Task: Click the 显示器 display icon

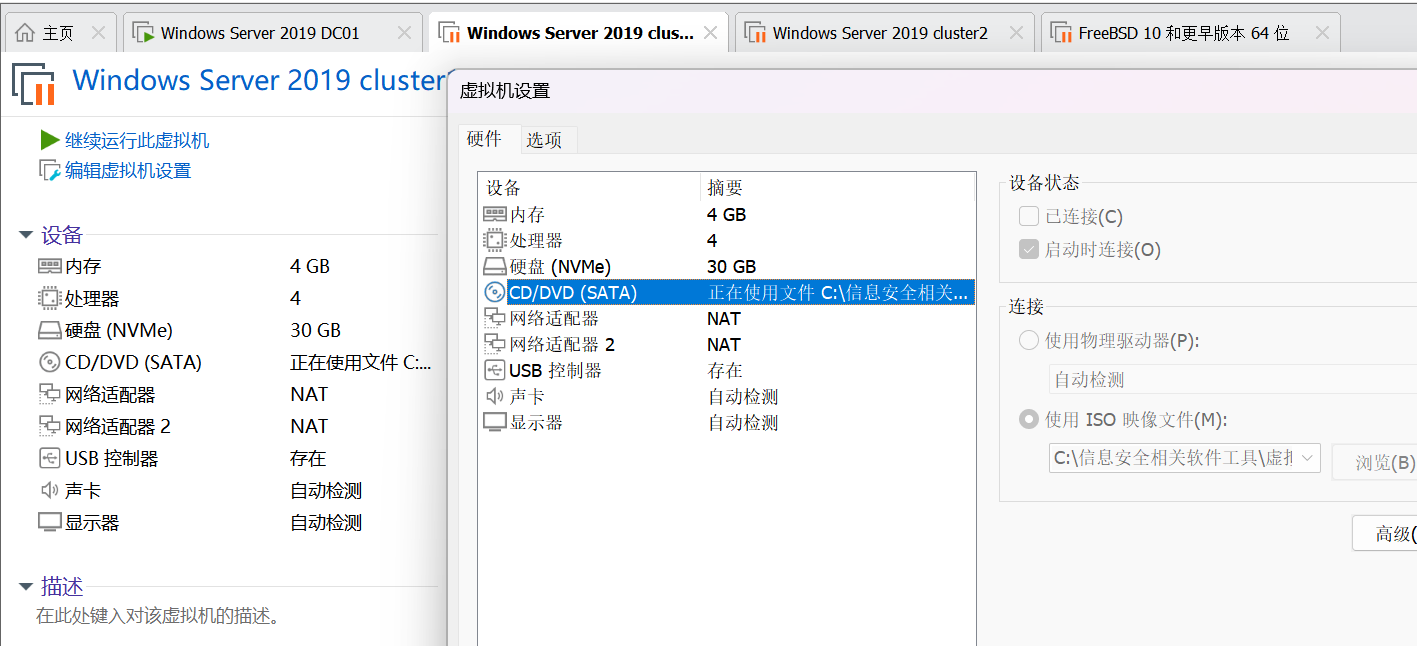Action: coord(493,422)
